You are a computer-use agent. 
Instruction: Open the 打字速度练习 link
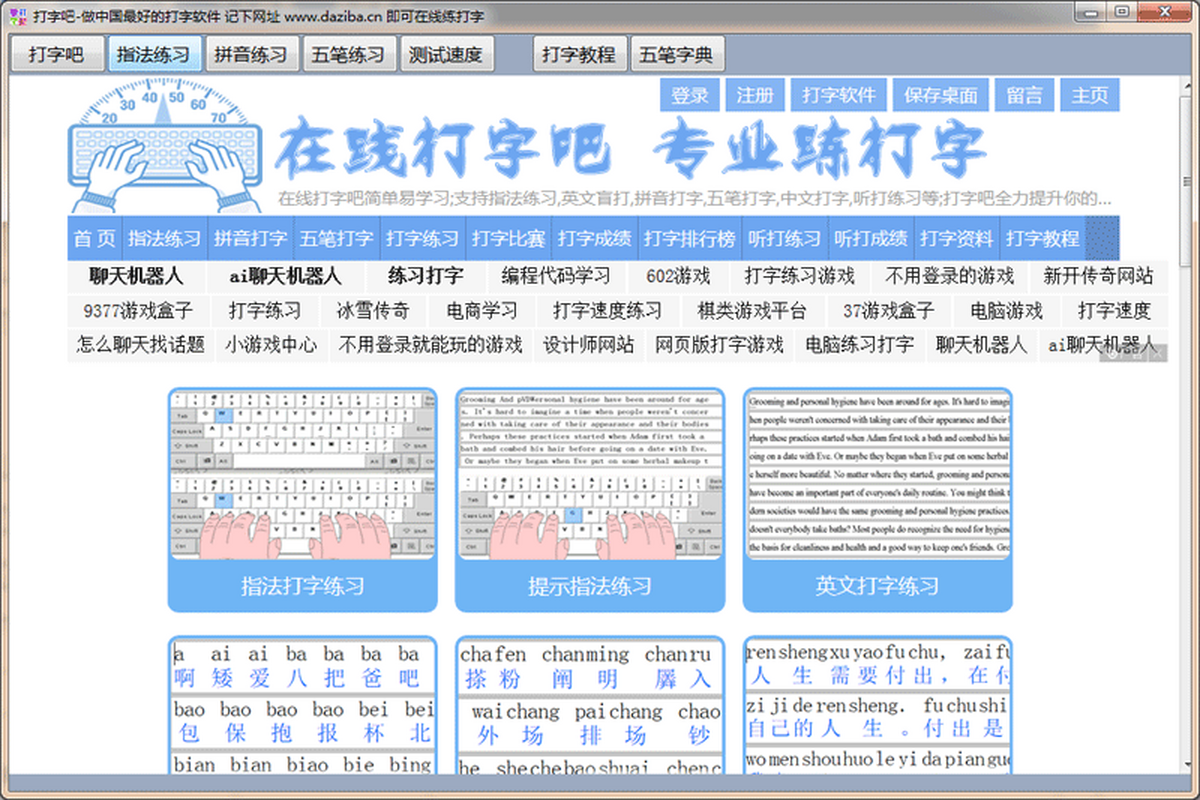click(607, 311)
